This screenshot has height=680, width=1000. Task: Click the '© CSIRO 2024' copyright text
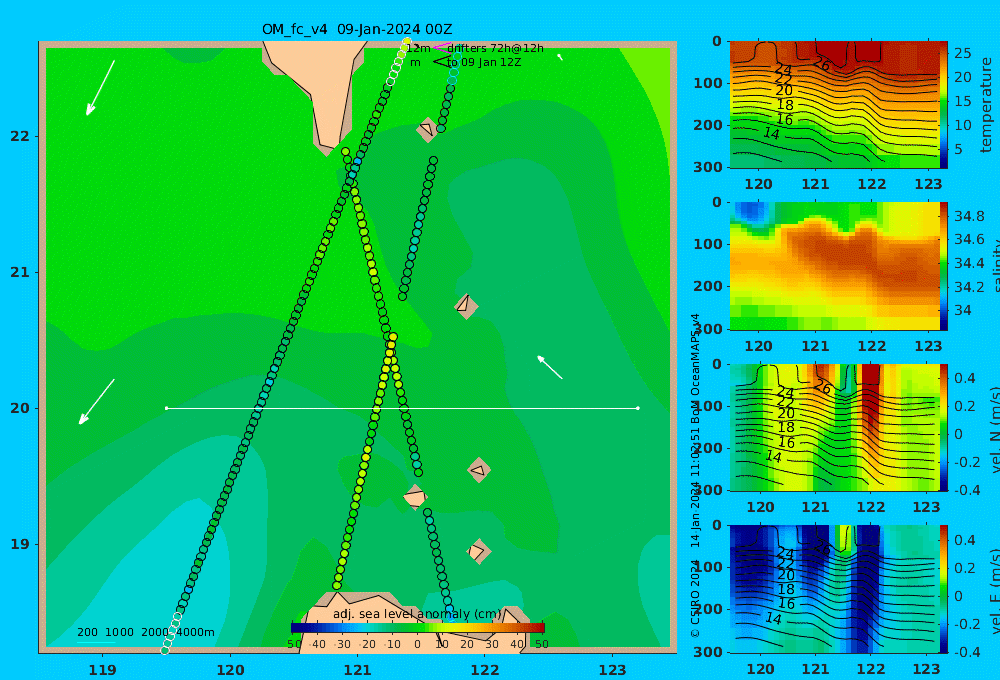tap(695, 598)
